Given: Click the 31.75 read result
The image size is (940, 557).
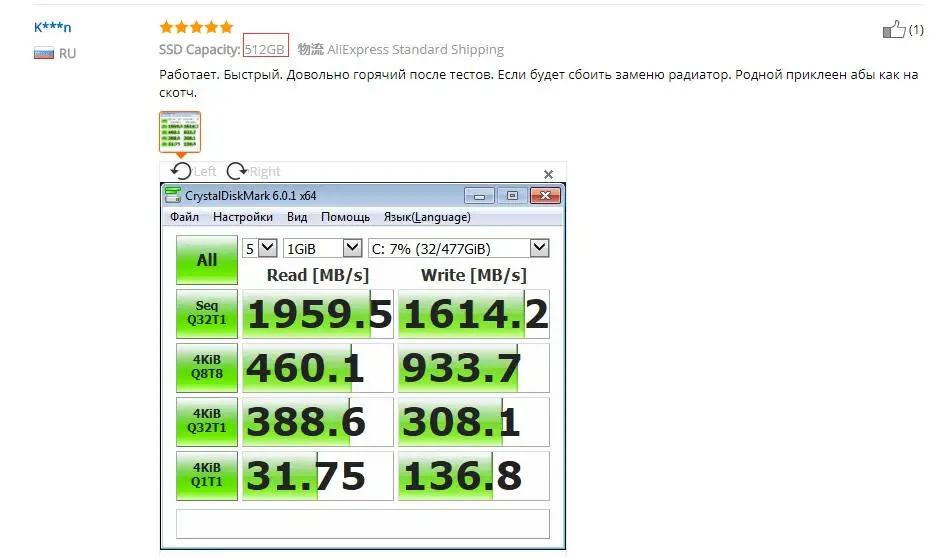Looking at the screenshot, I should (x=318, y=476).
